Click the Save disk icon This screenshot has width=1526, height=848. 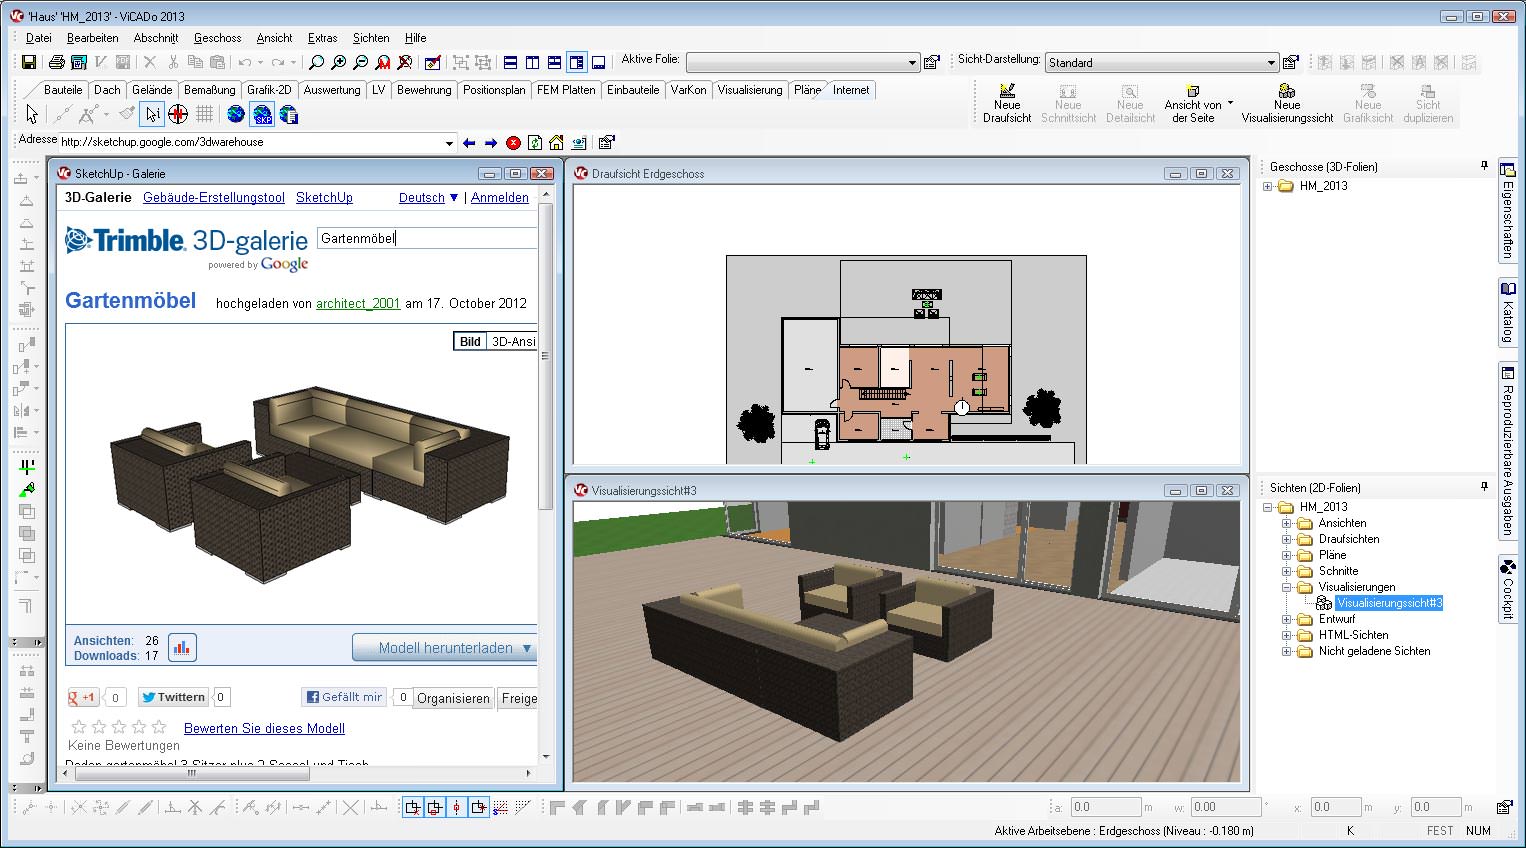pos(29,62)
